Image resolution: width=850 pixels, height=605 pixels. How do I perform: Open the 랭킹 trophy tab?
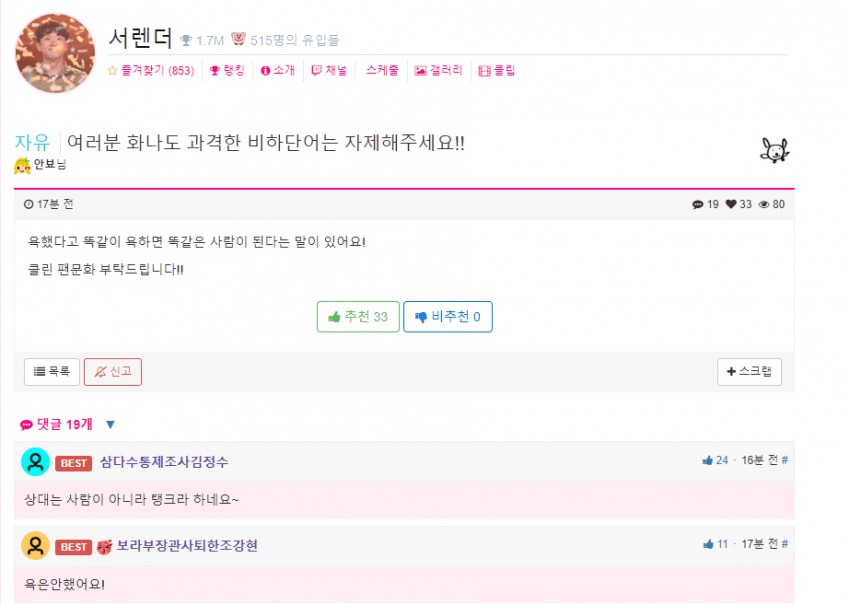(x=227, y=70)
